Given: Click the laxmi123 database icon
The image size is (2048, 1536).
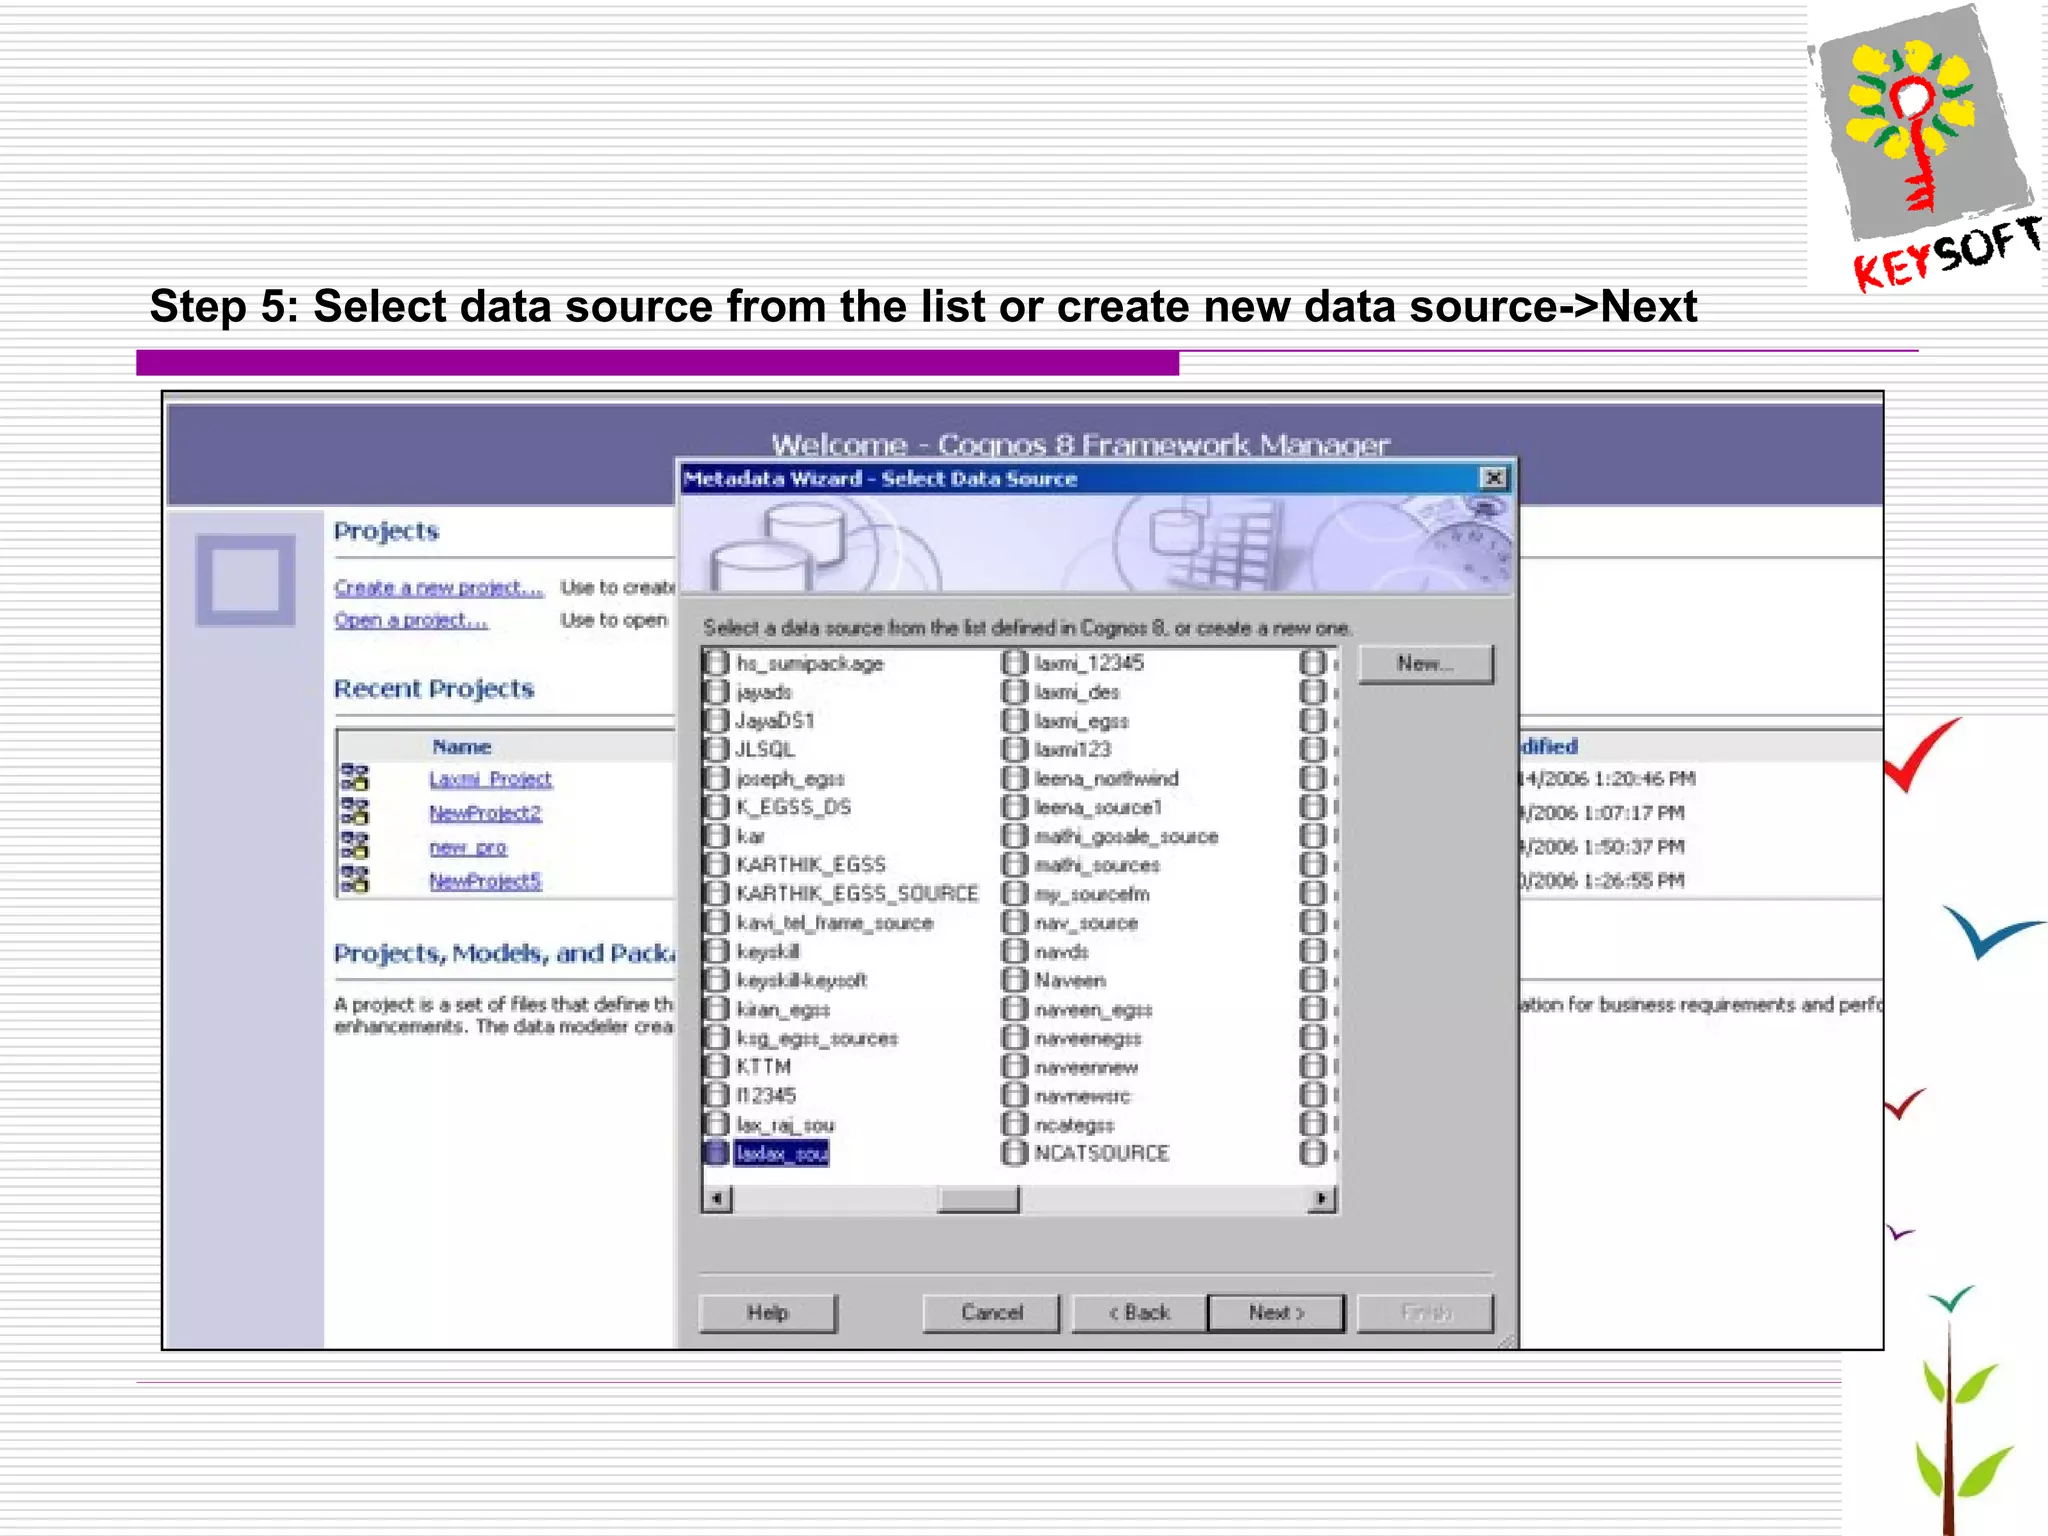Looking at the screenshot, I should [1015, 749].
